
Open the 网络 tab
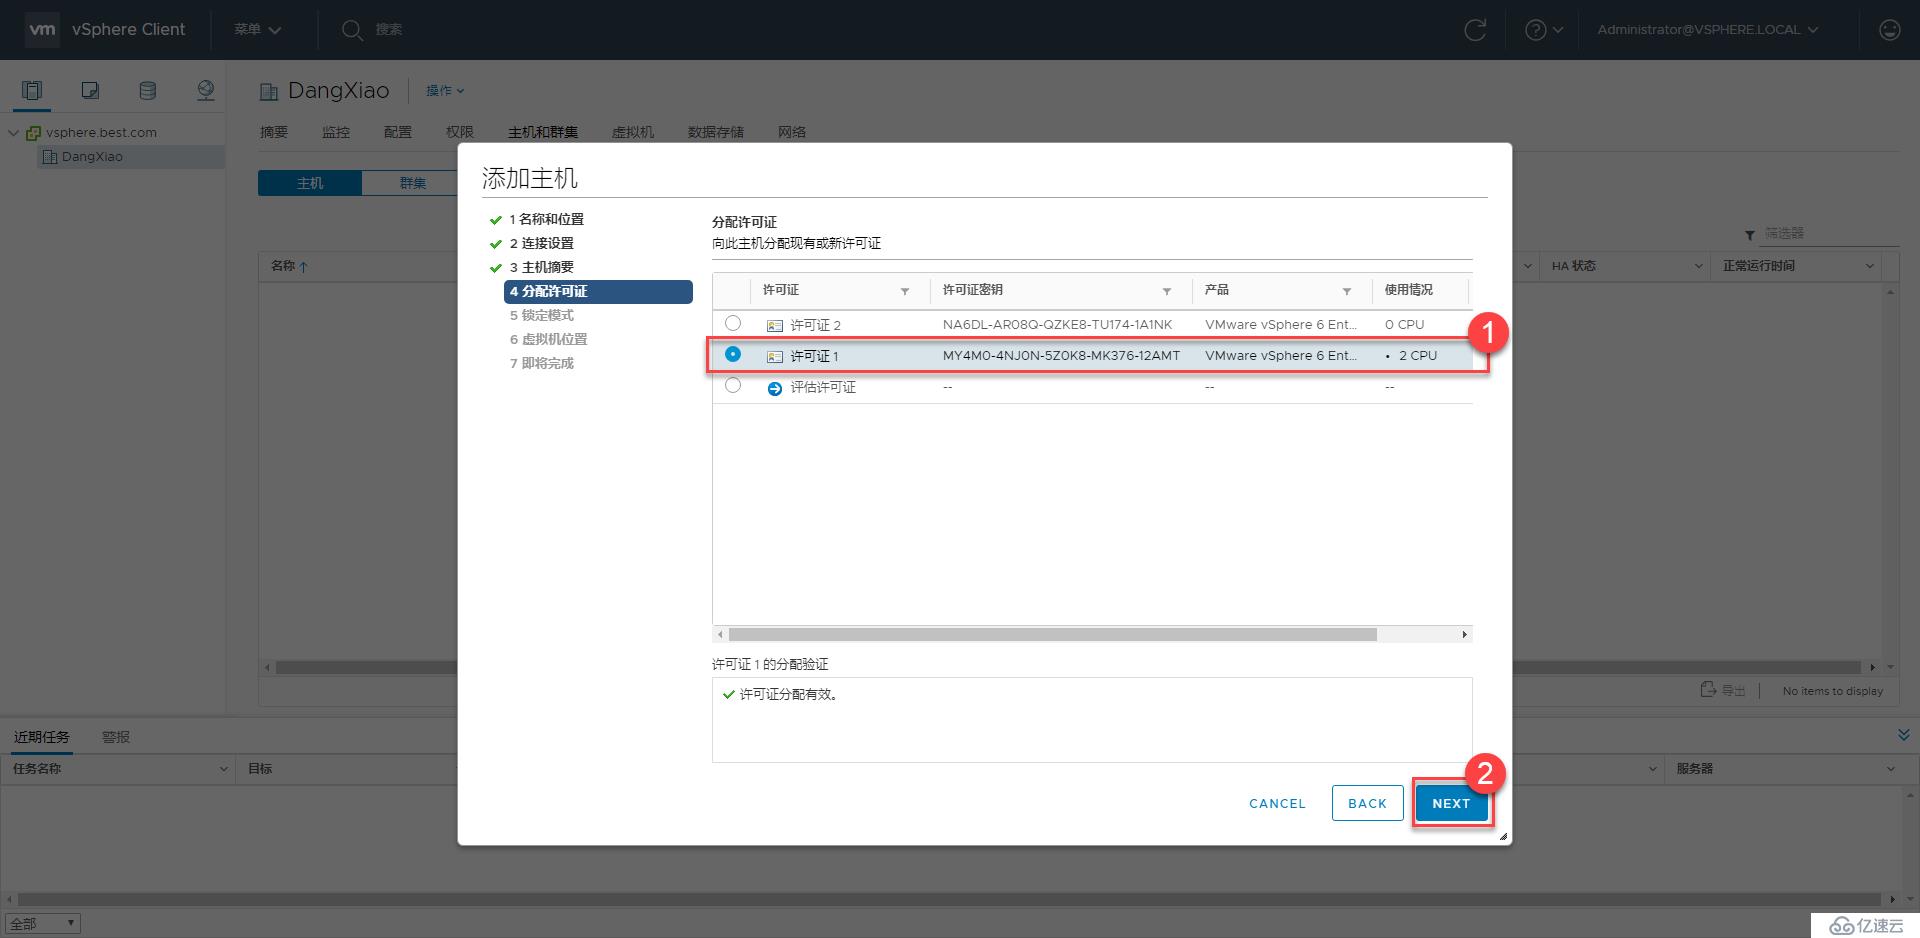coord(792,132)
